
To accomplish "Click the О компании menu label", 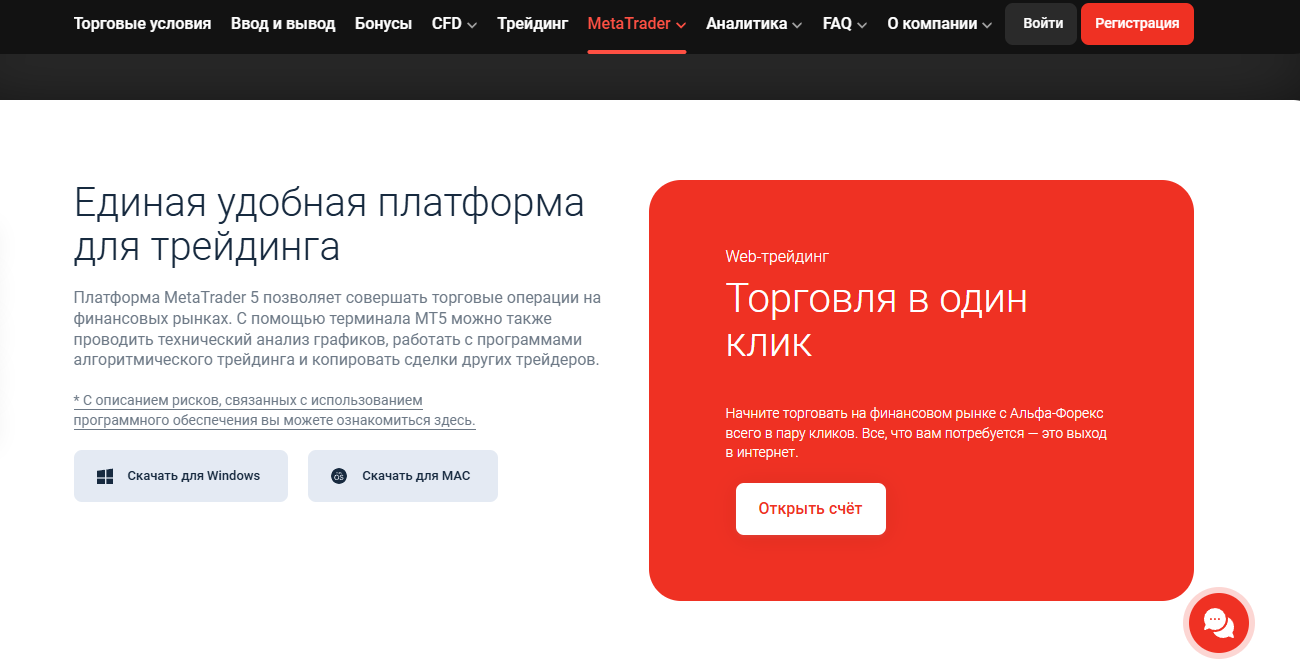I will (932, 24).
